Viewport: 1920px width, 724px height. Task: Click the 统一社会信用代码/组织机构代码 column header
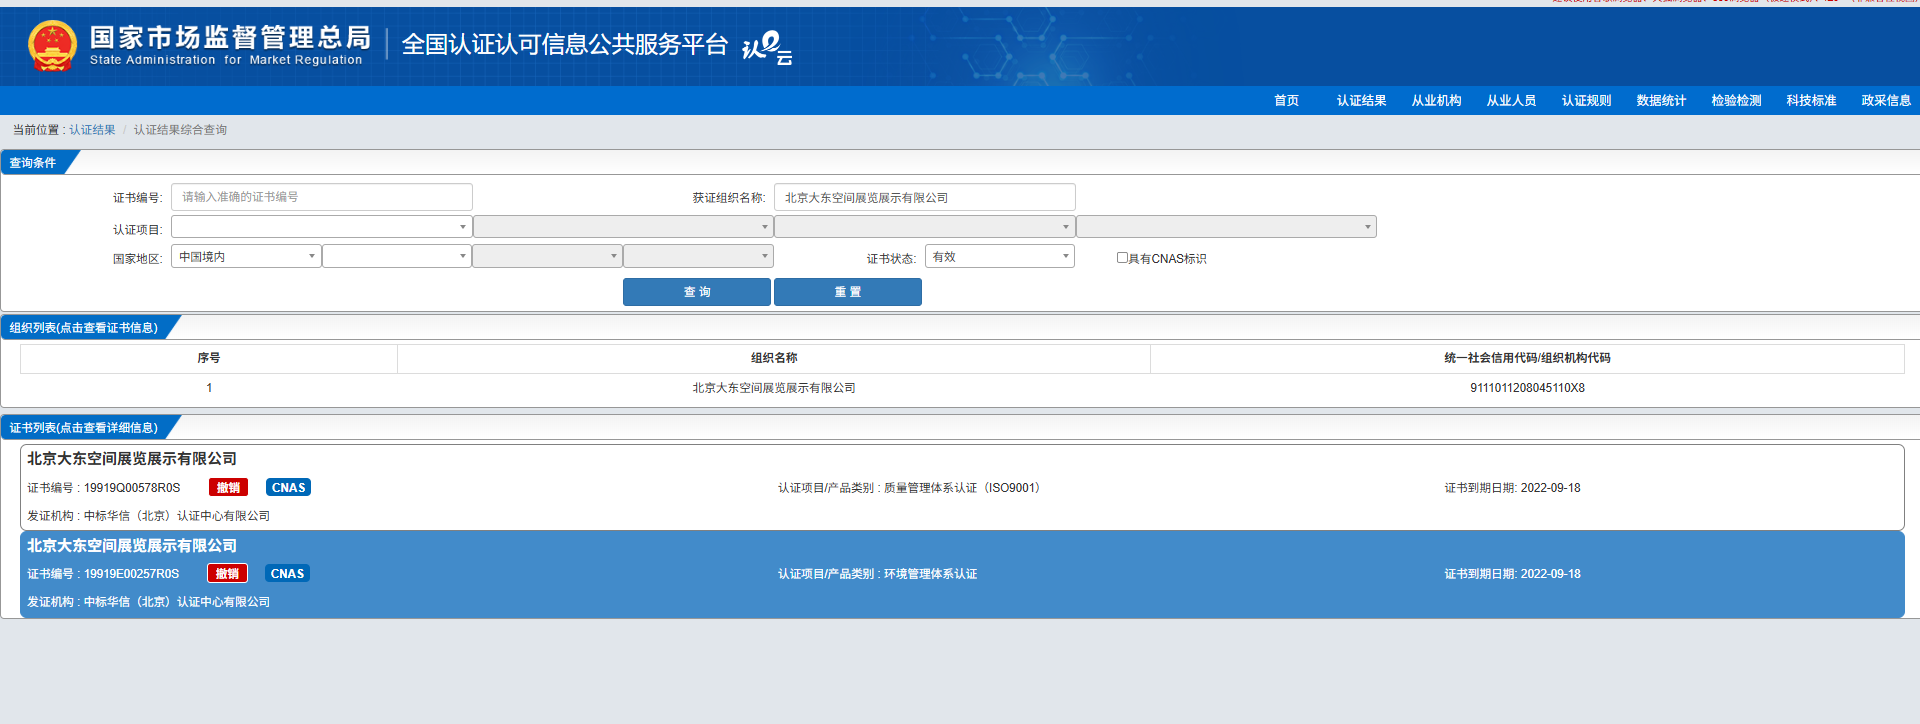1527,358
